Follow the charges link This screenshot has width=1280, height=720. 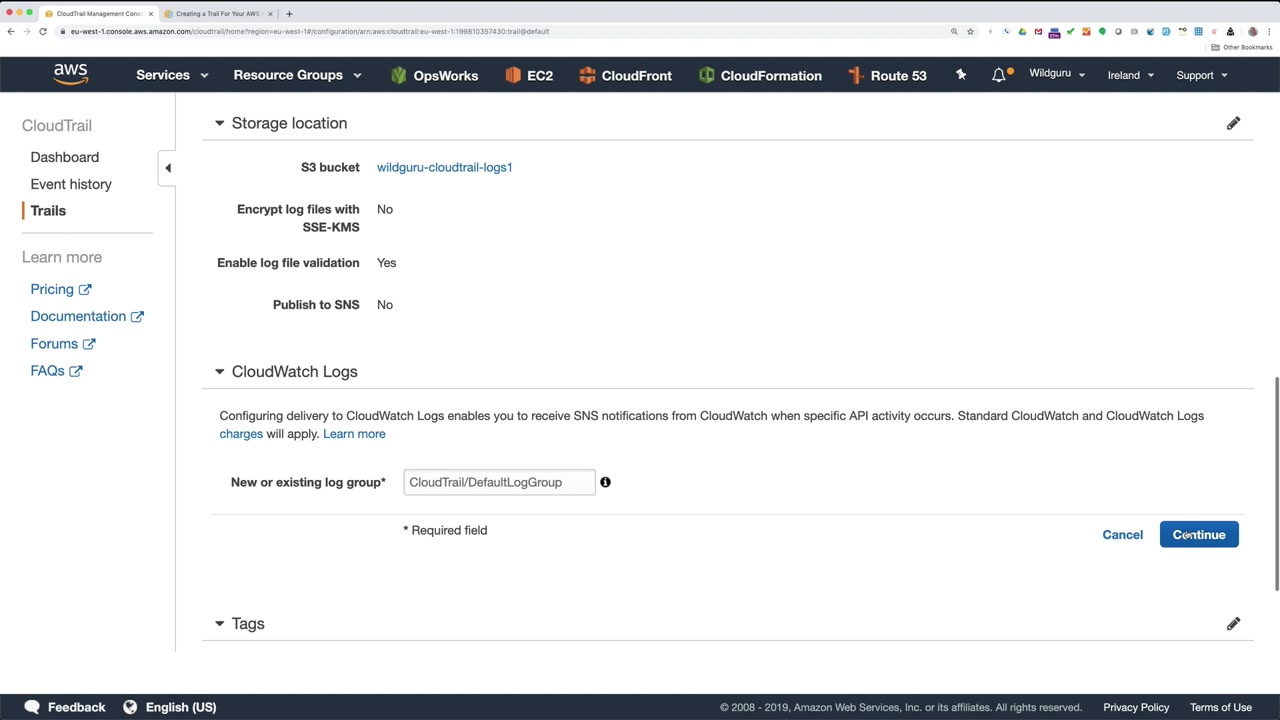(x=241, y=434)
